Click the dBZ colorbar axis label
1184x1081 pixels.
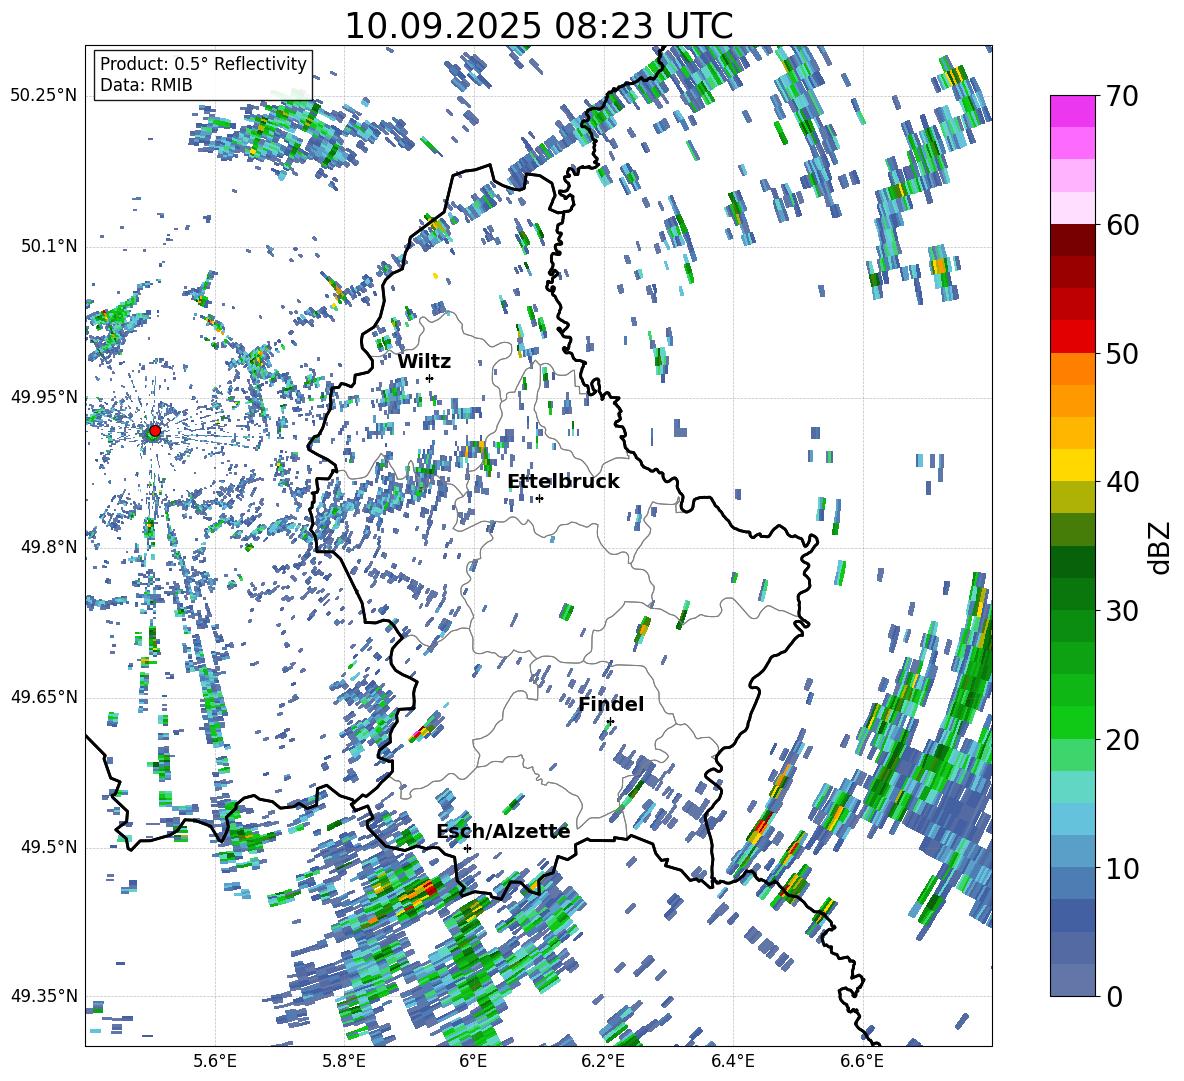1161,547
